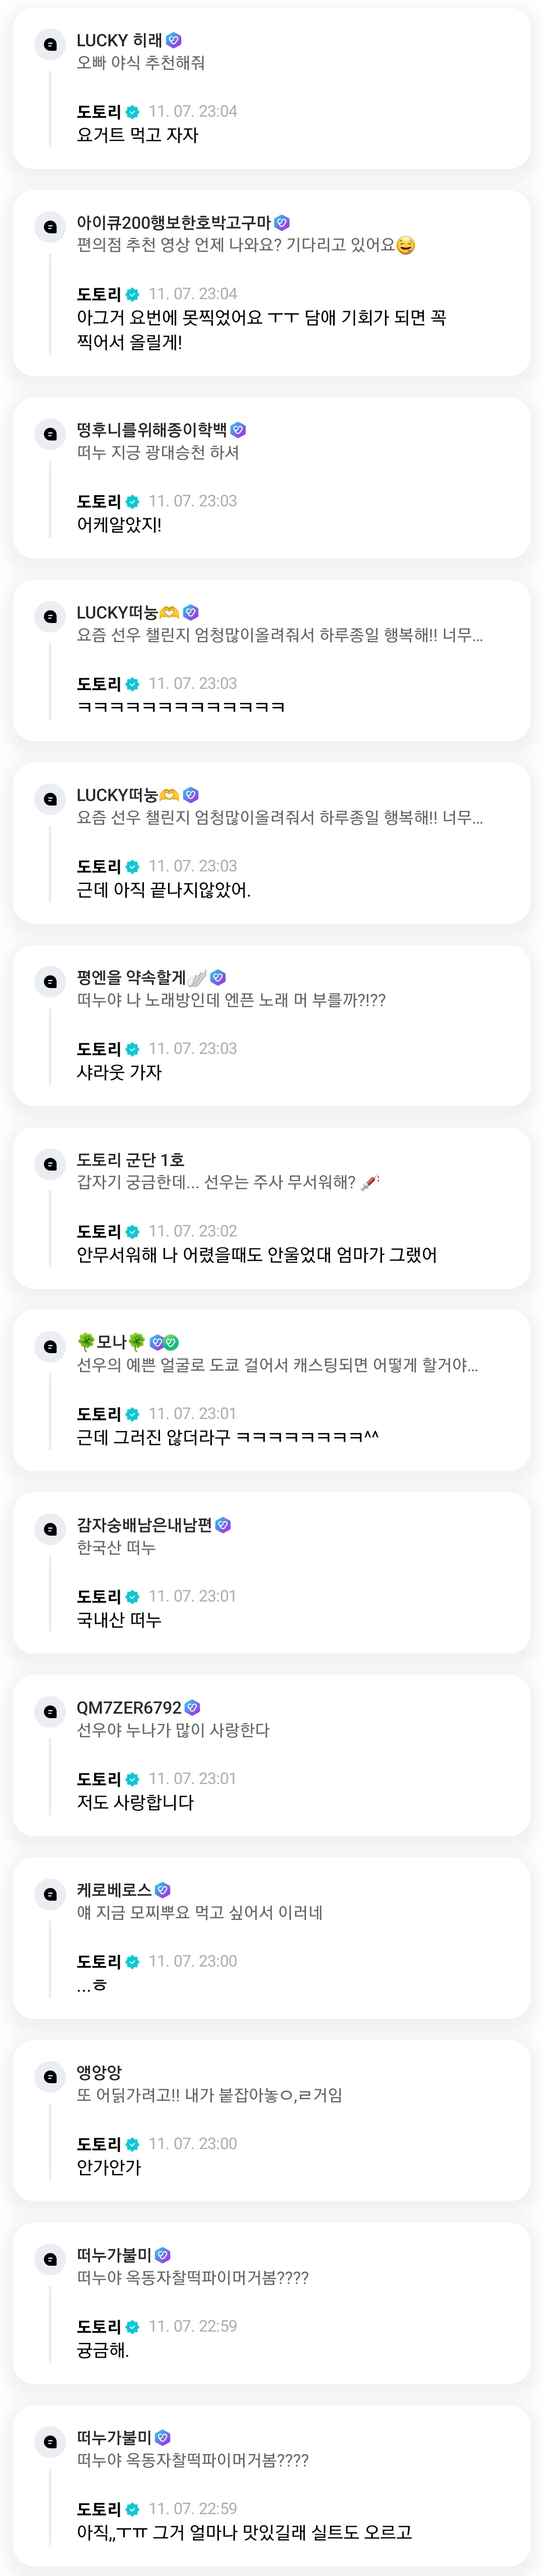
Task: Click the verified badge beside QM7ZER6792
Action: (x=193, y=1707)
